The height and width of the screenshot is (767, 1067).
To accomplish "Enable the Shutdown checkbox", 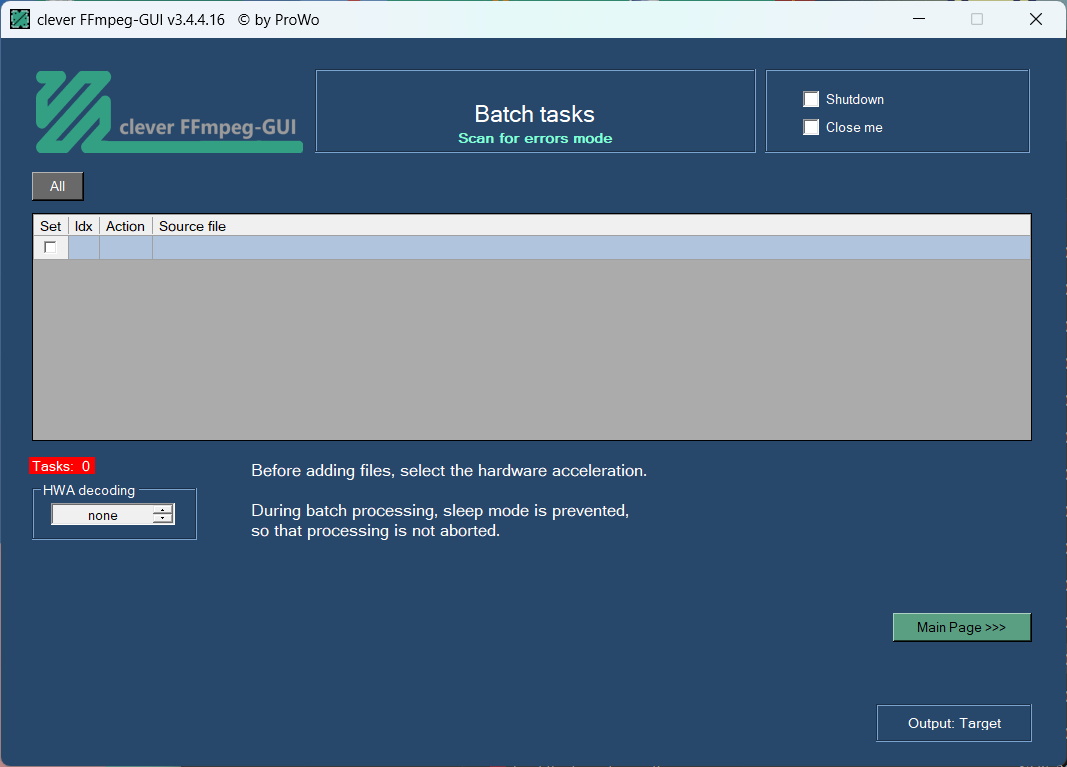I will pos(811,99).
